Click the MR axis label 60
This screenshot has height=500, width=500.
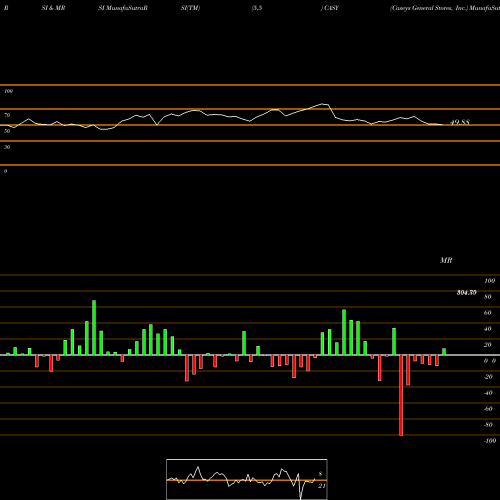tap(487, 313)
